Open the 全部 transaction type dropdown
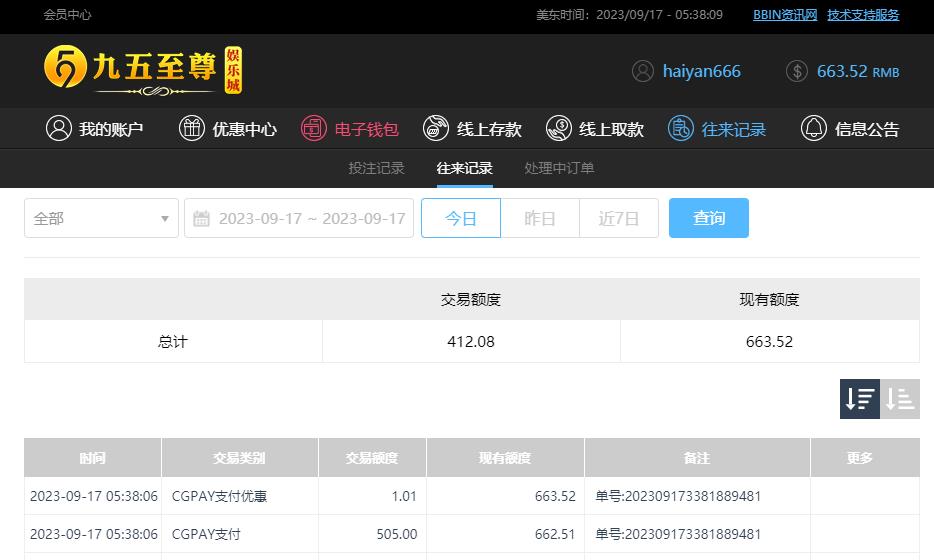934x560 pixels. [101, 218]
